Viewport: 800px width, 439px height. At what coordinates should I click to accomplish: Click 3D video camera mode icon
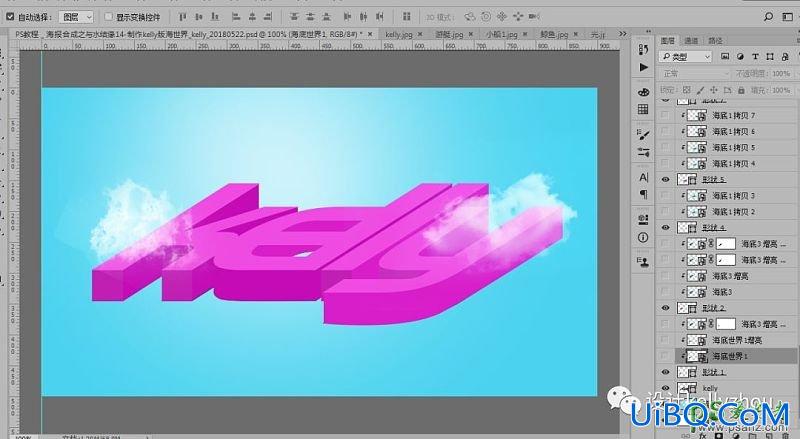pos(534,17)
